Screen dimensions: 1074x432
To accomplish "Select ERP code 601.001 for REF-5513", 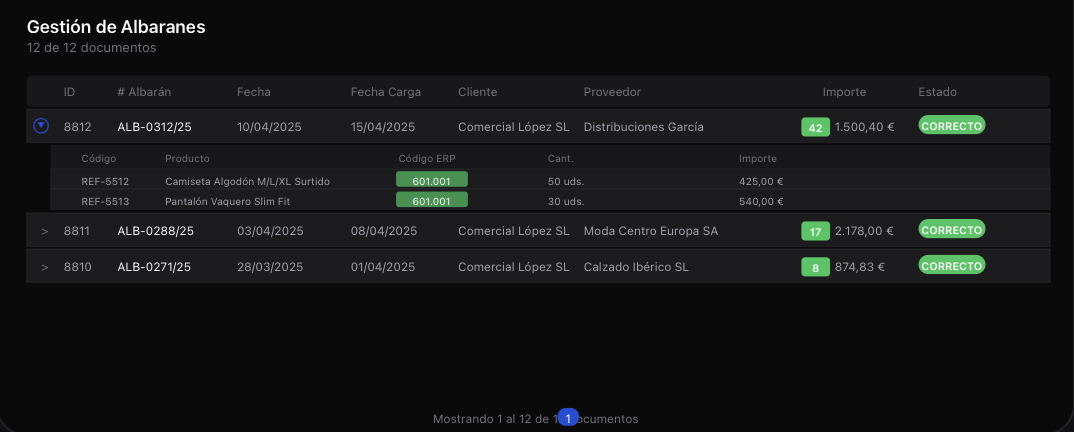I will pyautogui.click(x=432, y=200).
